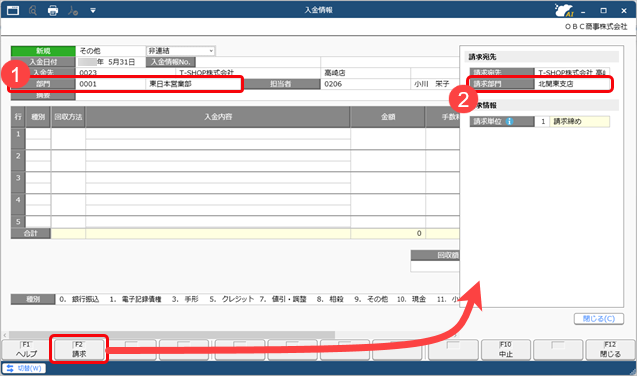Image resolution: width=637 pixels, height=376 pixels.
Task: Click the window menu icon in title bar
Action: point(13,10)
